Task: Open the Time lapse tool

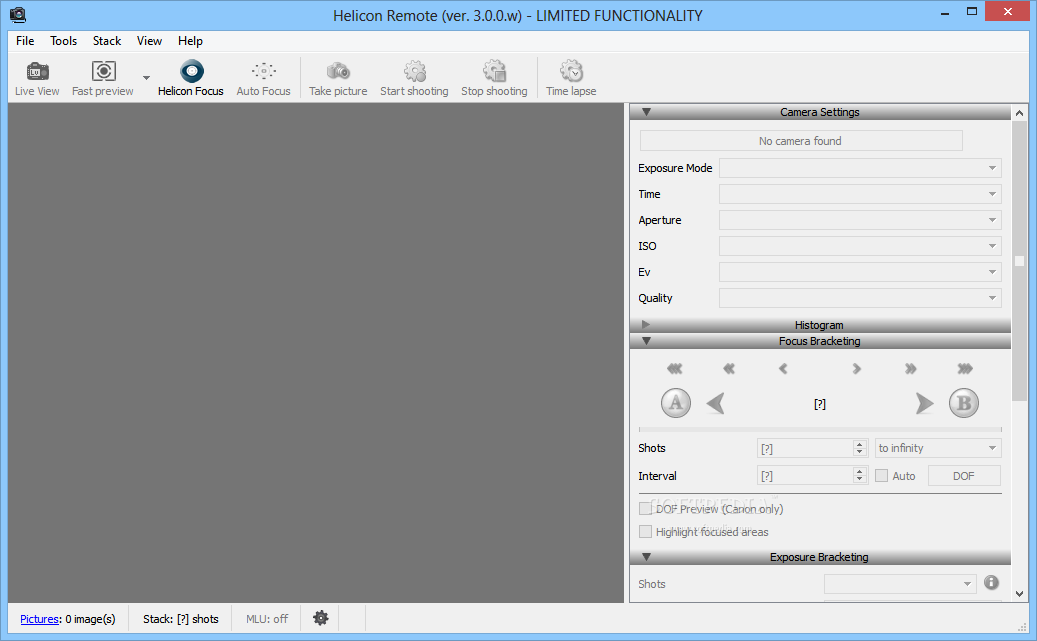Action: coord(571,78)
